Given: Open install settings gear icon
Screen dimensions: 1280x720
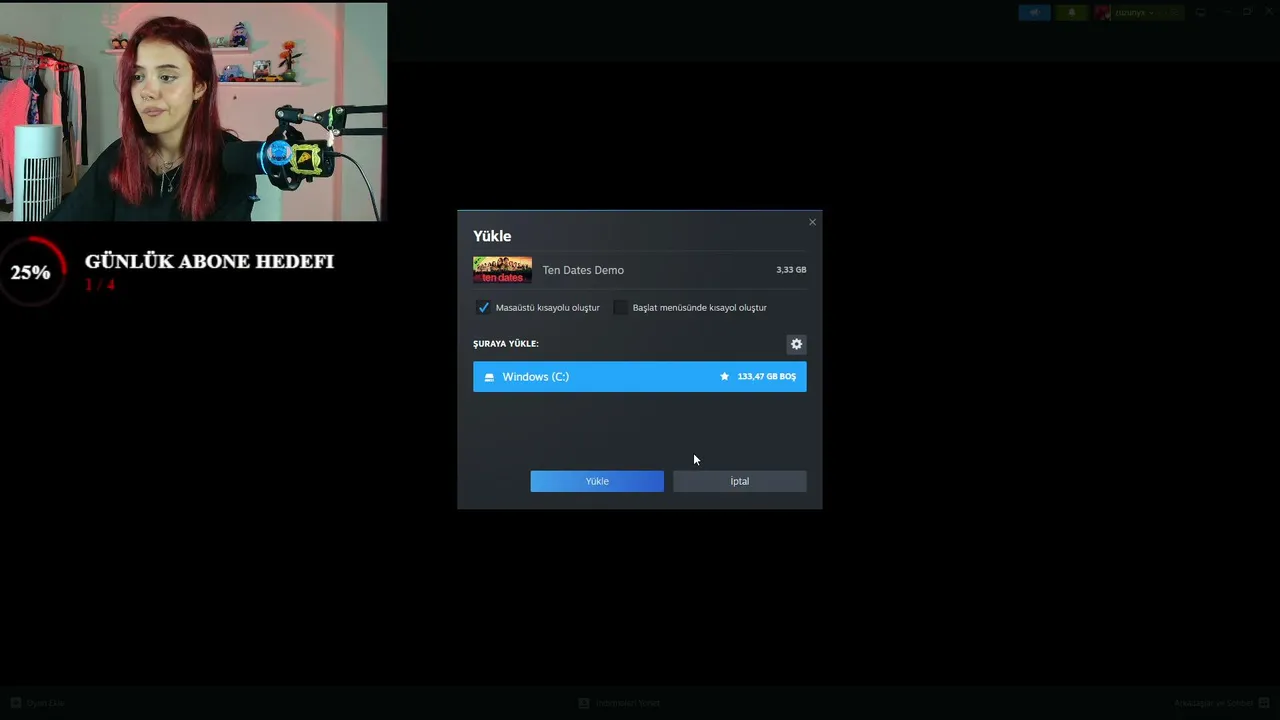Looking at the screenshot, I should (796, 344).
